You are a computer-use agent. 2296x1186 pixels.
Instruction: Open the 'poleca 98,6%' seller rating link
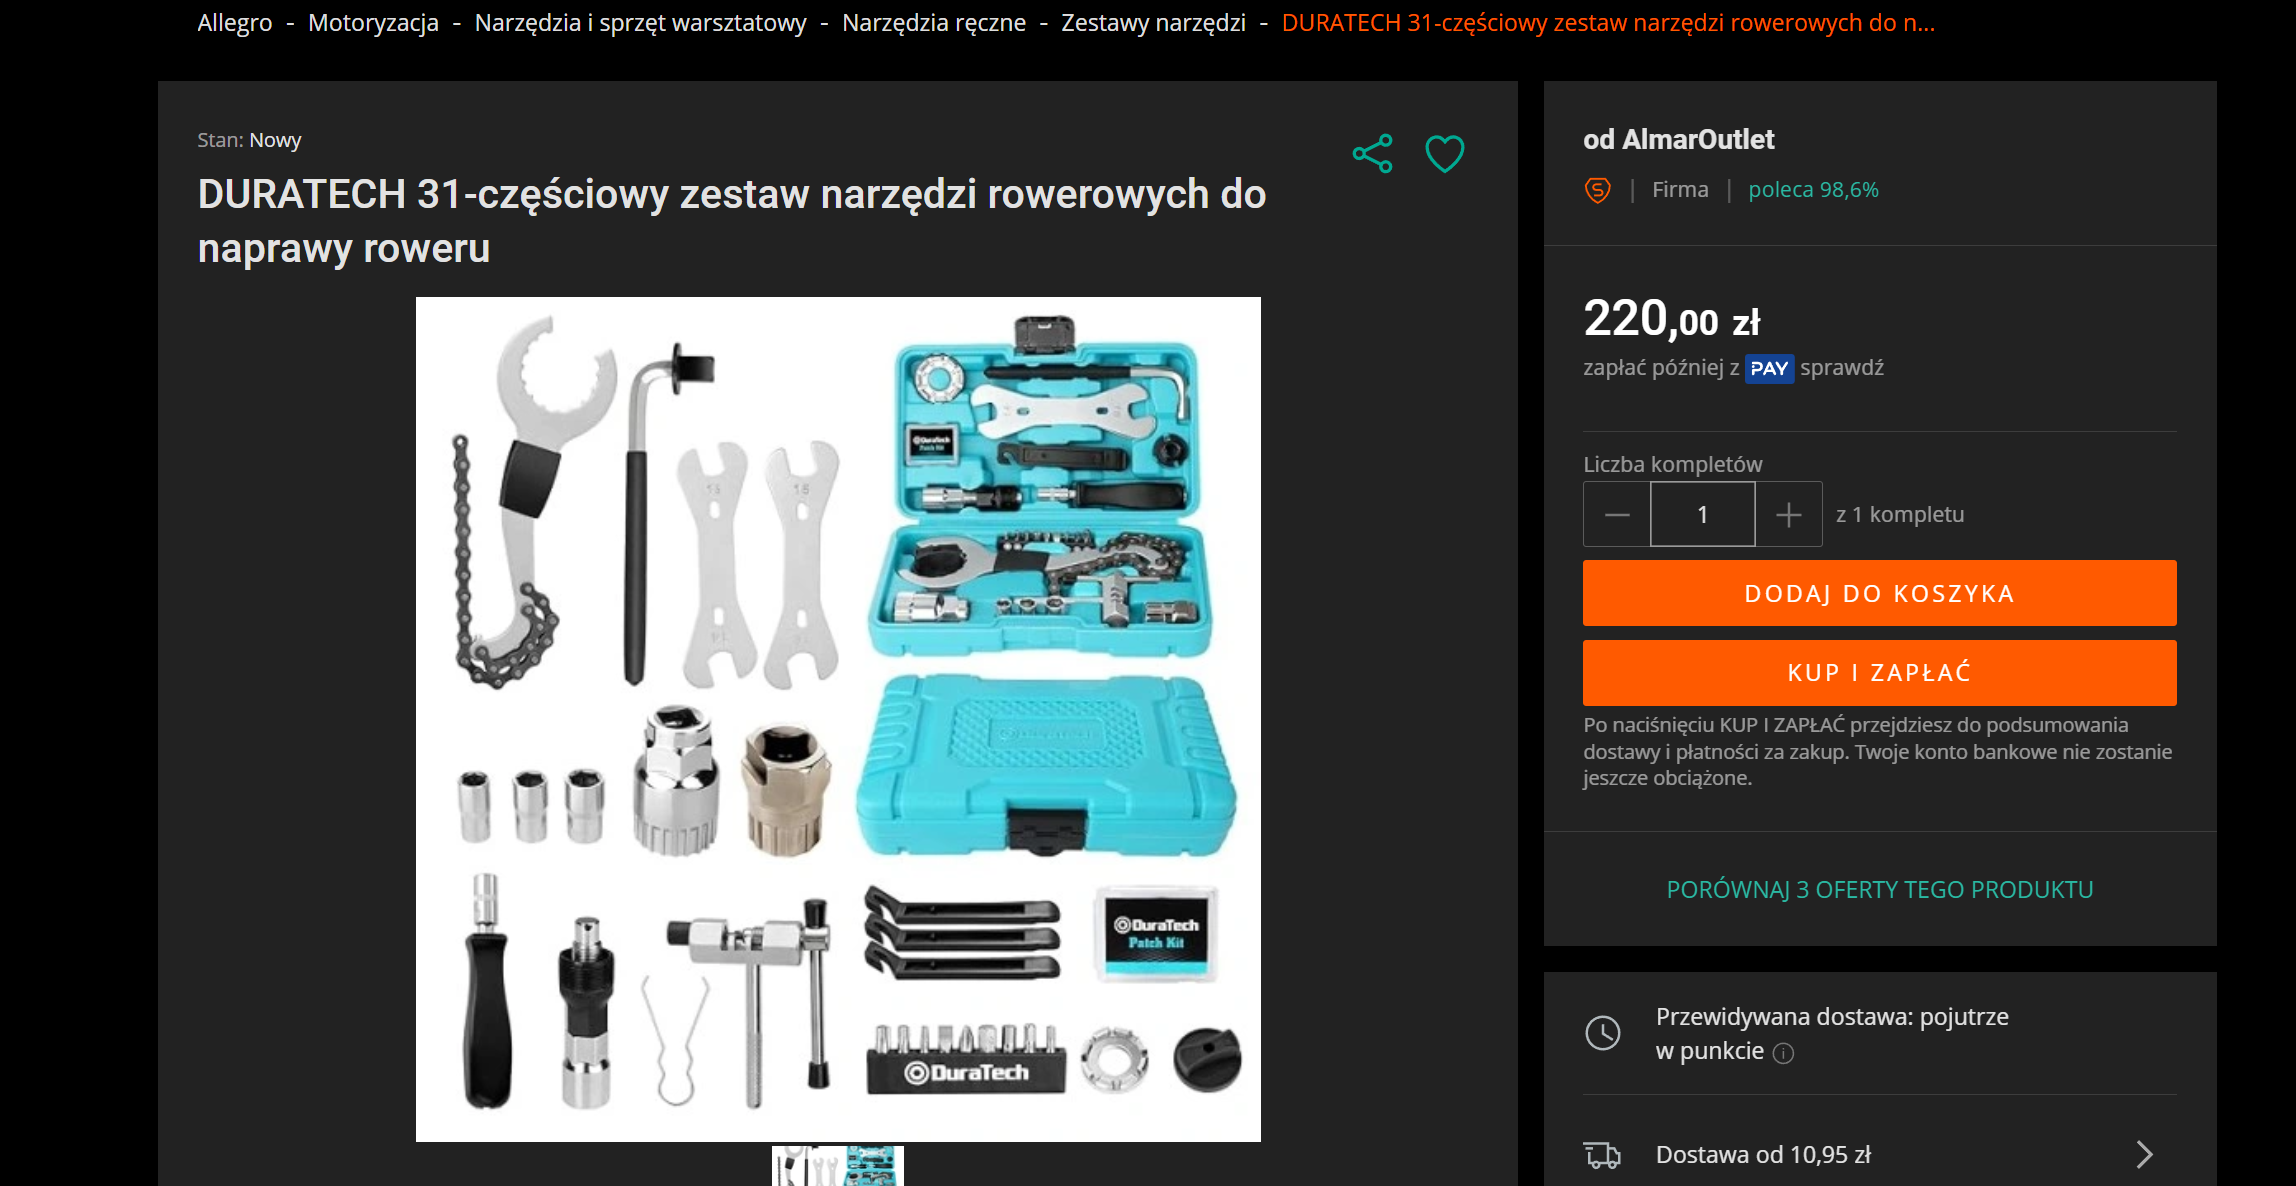tap(1813, 190)
